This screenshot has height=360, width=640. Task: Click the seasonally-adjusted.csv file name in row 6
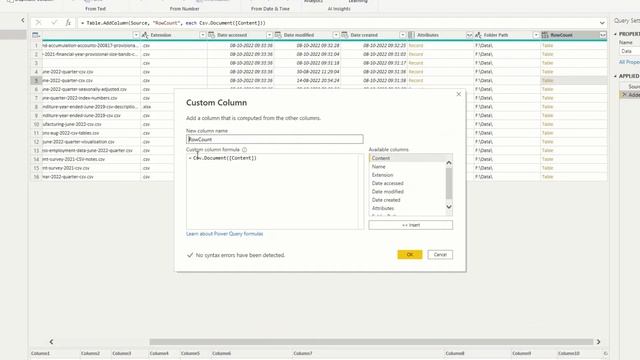[84, 89]
